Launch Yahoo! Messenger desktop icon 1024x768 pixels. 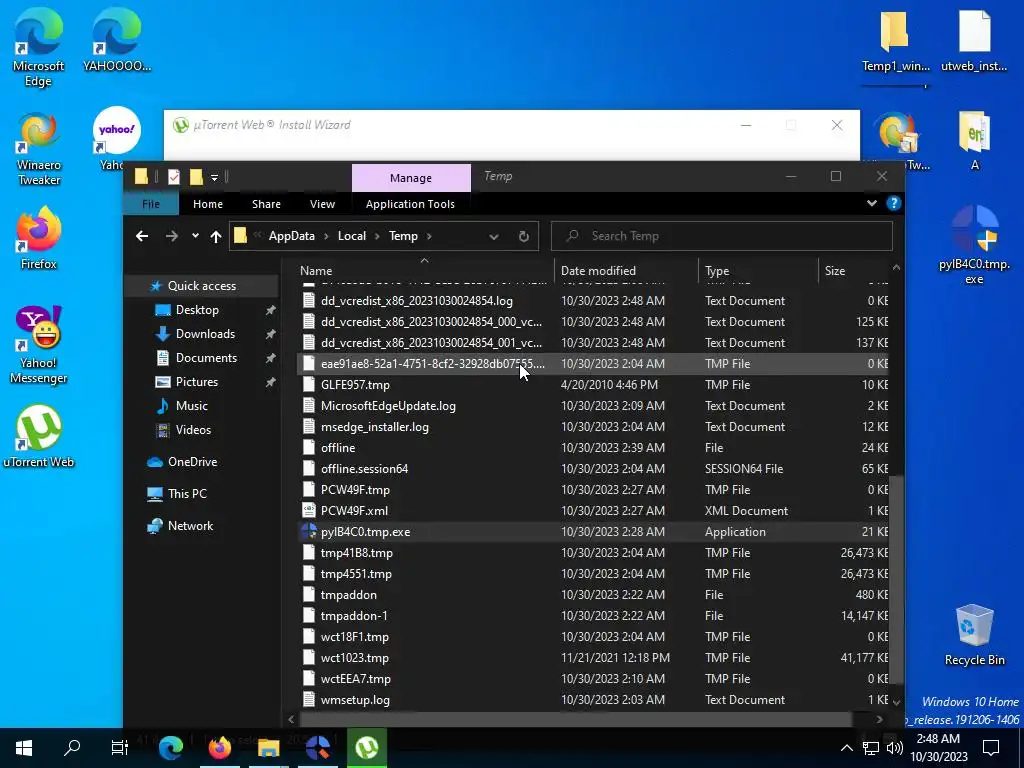click(39, 345)
